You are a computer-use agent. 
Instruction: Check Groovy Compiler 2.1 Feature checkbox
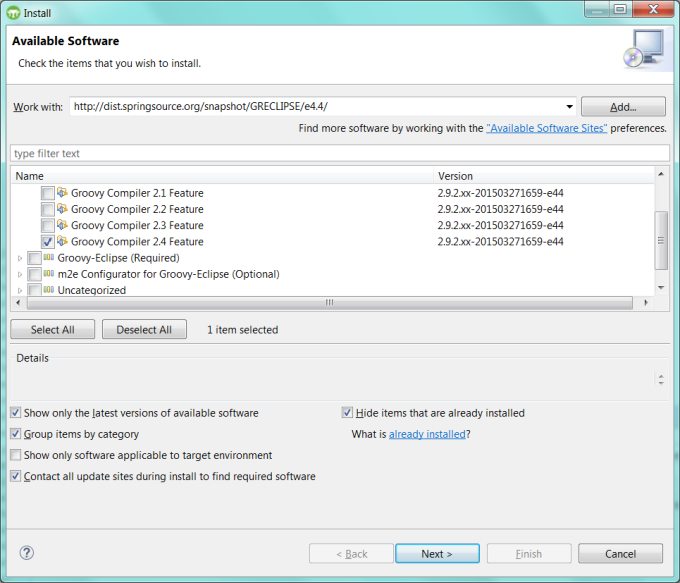pos(48,193)
